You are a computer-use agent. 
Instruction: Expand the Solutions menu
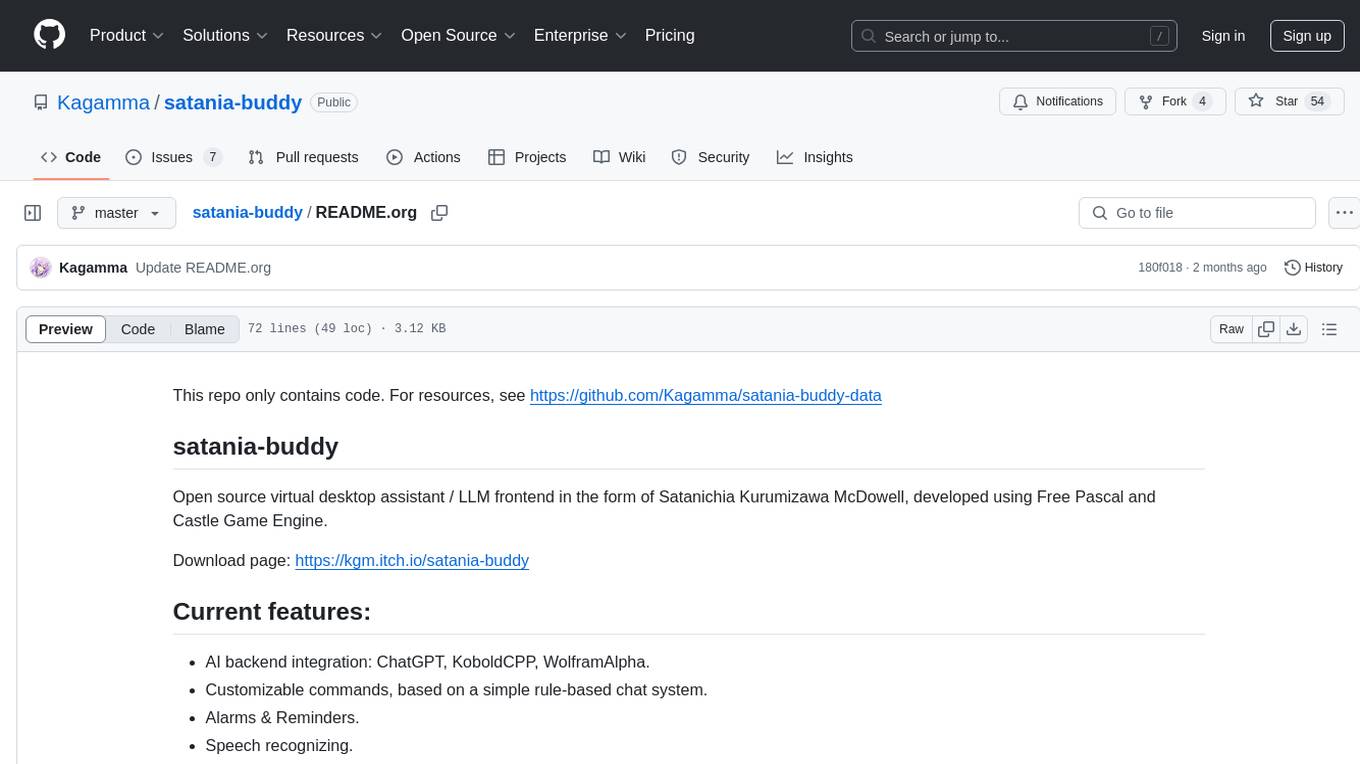pyautogui.click(x=225, y=35)
